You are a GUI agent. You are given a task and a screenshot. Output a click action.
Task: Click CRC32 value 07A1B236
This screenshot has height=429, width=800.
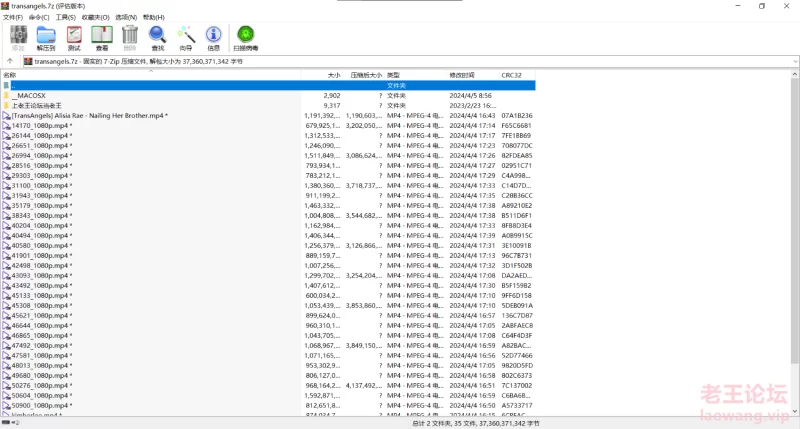pyautogui.click(x=517, y=116)
